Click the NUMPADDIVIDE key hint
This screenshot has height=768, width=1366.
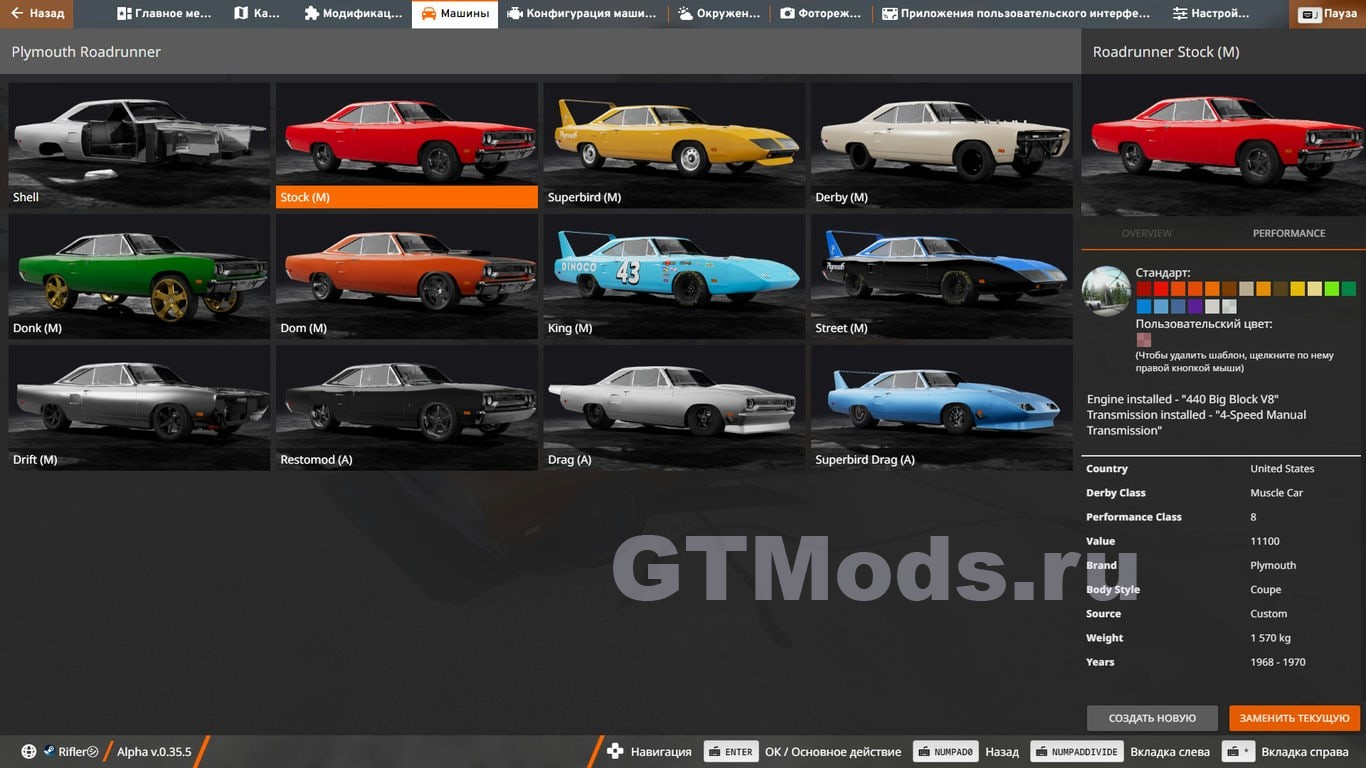pyautogui.click(x=1077, y=752)
